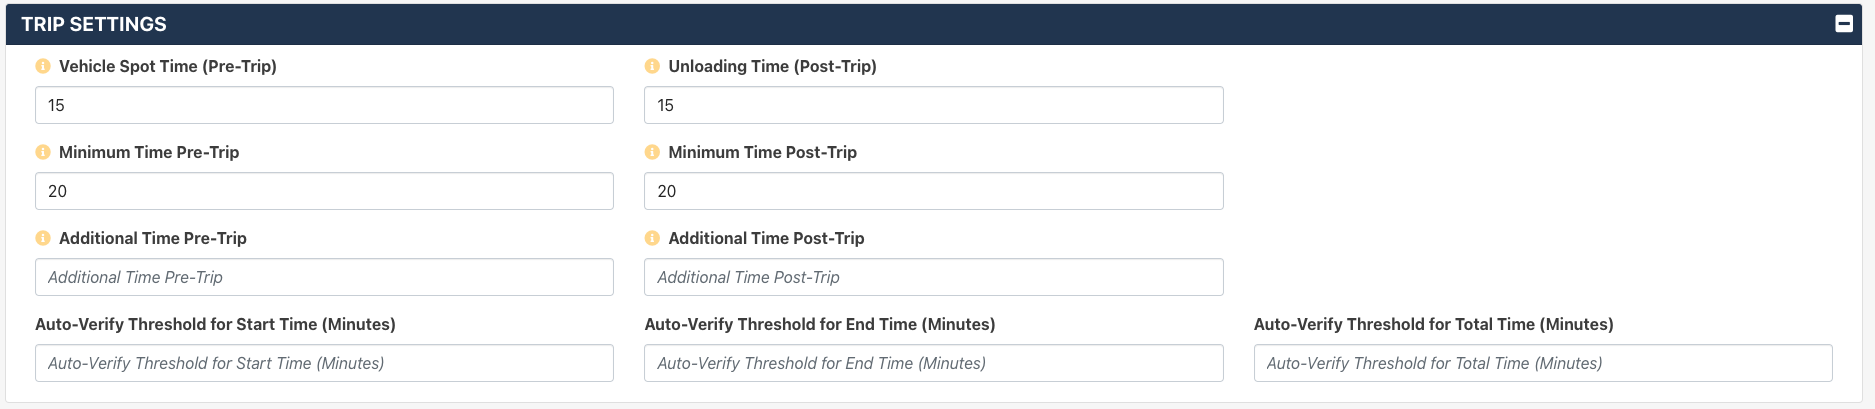Image resolution: width=1875 pixels, height=409 pixels.
Task: Click info icon beside Minimum Time Pre-Trip
Action: click(43, 152)
